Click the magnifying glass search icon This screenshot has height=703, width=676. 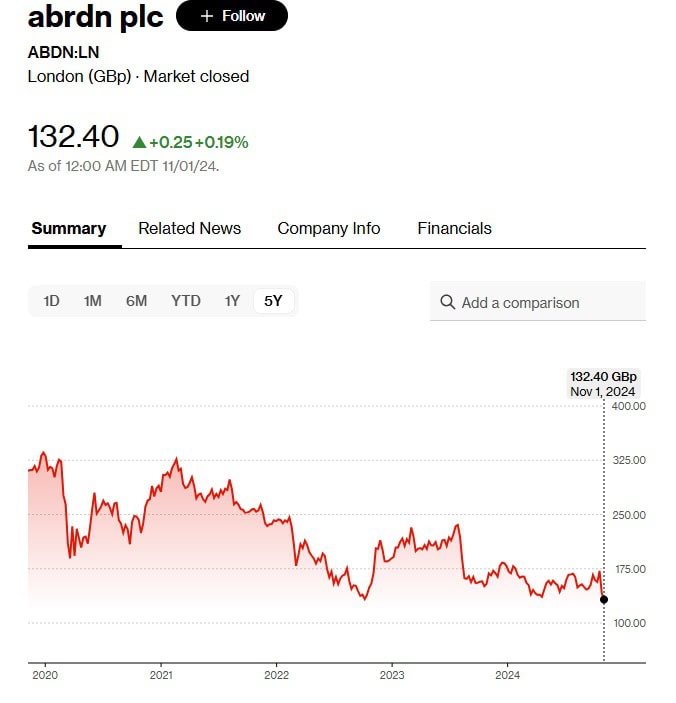447,302
